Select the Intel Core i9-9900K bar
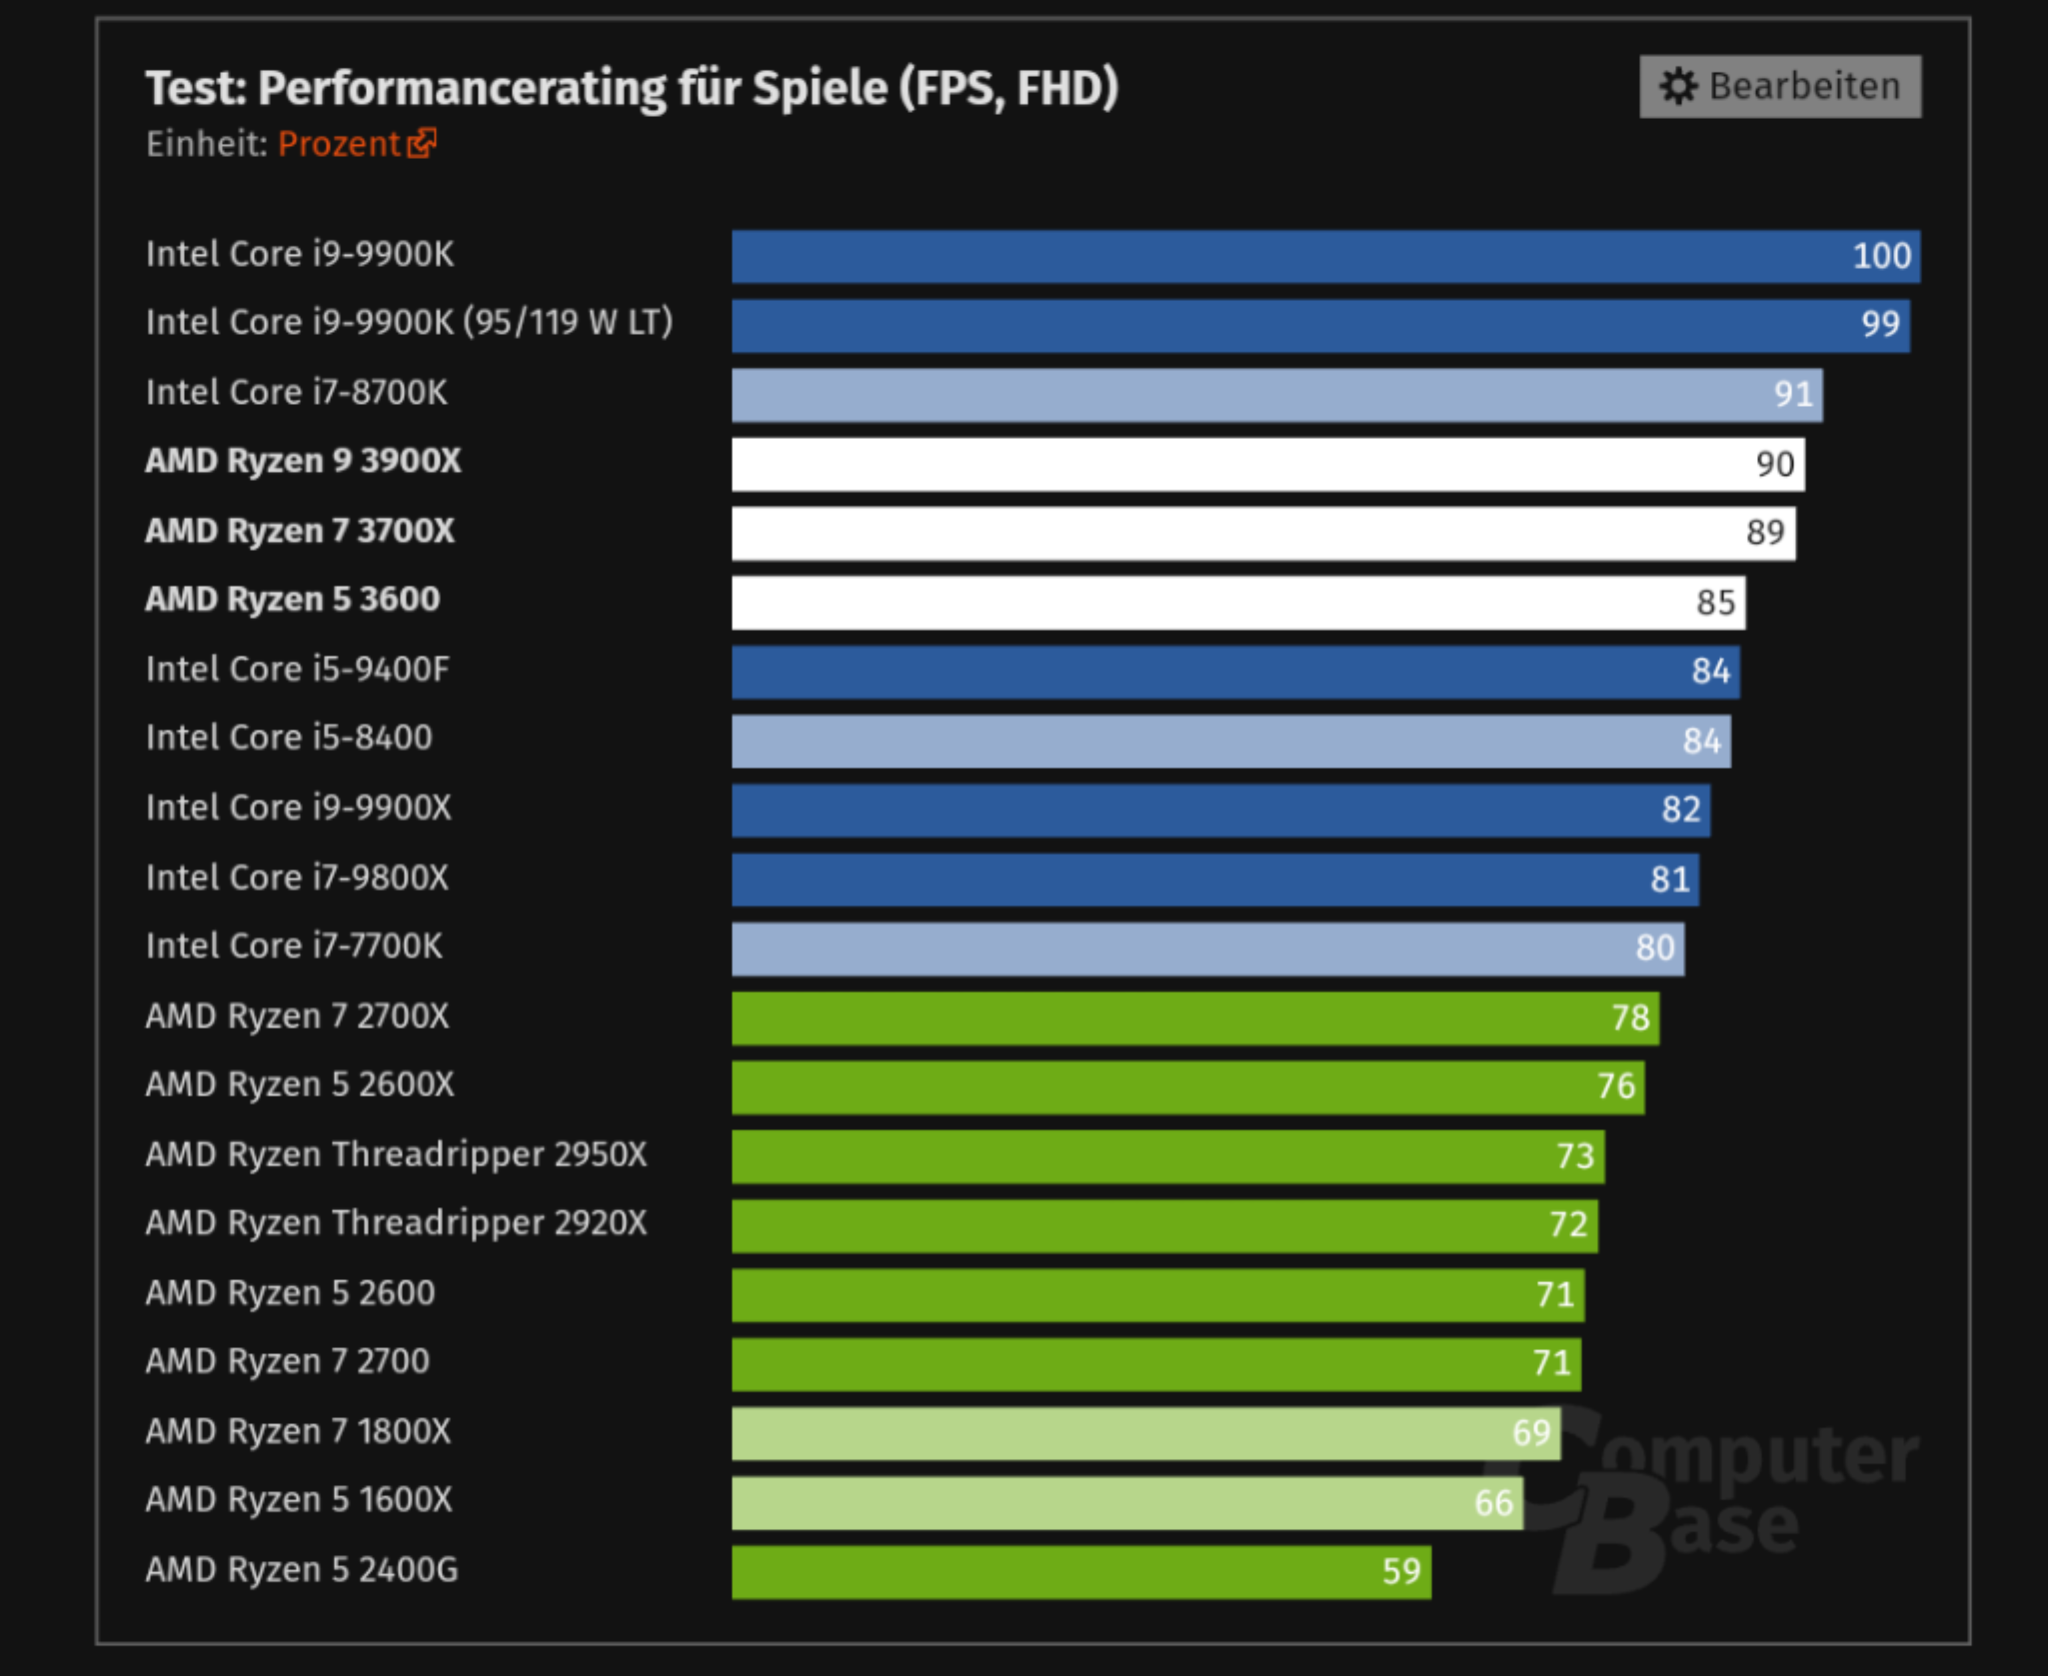The height and width of the screenshot is (1676, 2048). coord(1326,256)
